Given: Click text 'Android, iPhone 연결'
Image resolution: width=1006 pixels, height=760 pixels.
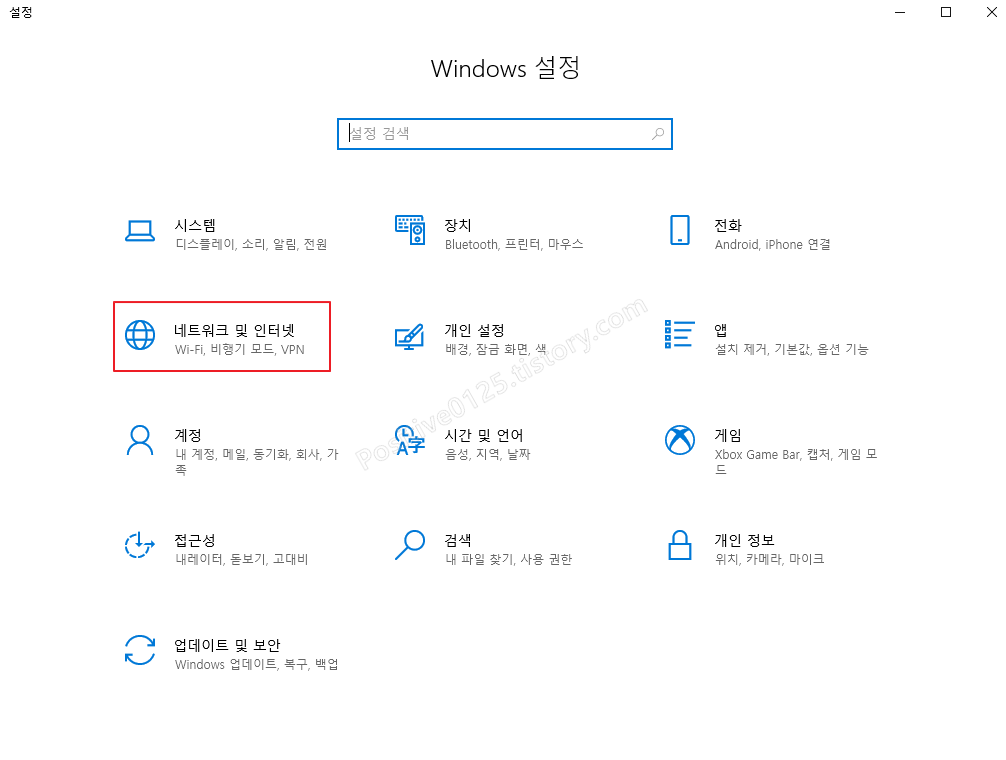Looking at the screenshot, I should 772,244.
